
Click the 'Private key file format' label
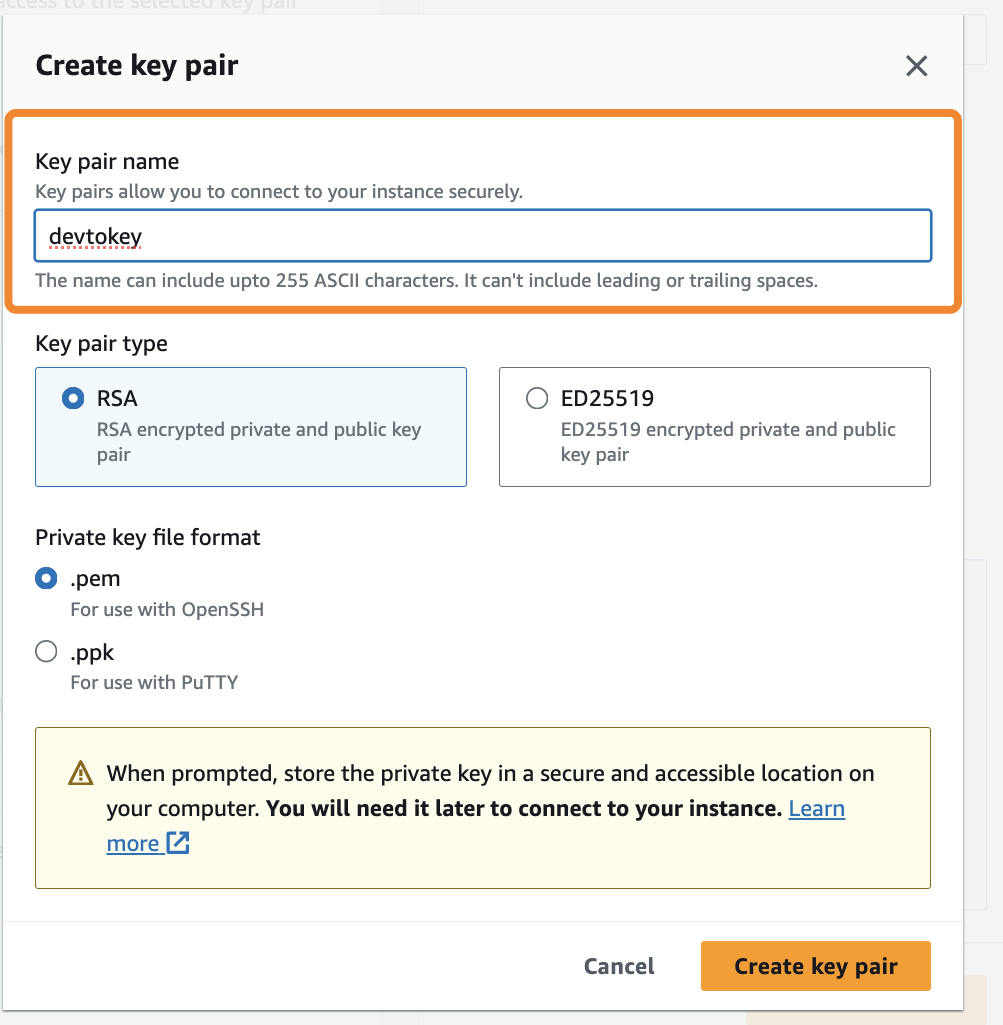pos(147,537)
